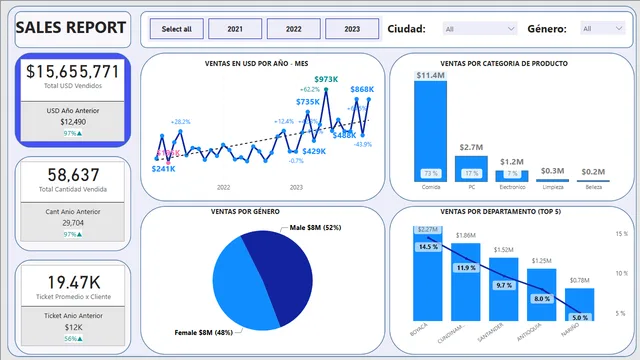Click the $973K peak data point
The image size is (640, 360).
326,89
